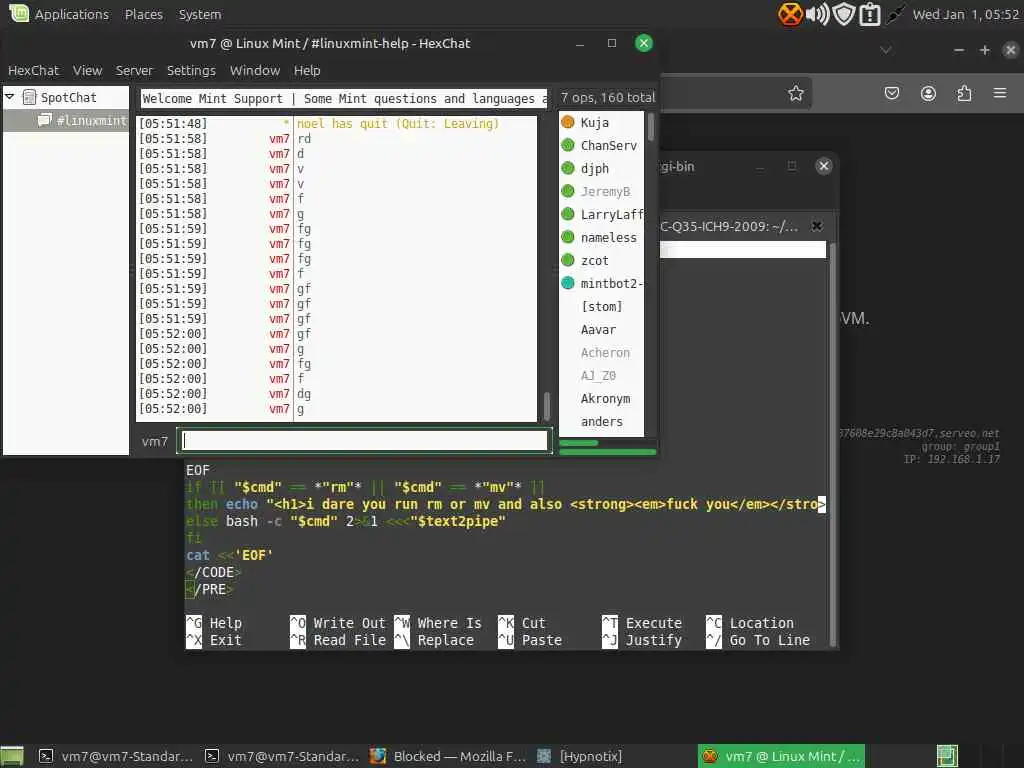This screenshot has height=768, width=1024.
Task: Switch to second vm7 terminal taskbar item
Action: [281, 756]
